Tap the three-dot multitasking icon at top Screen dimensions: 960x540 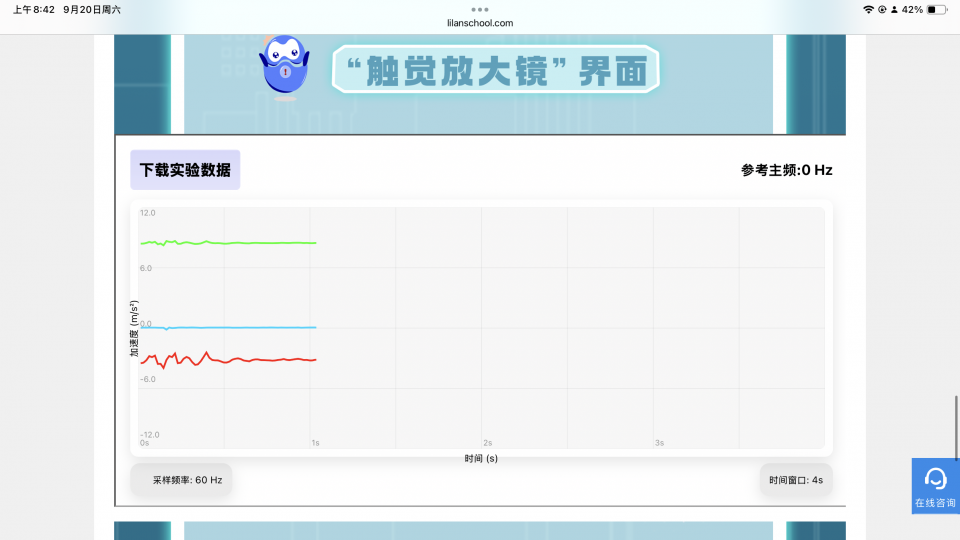pos(480,8)
